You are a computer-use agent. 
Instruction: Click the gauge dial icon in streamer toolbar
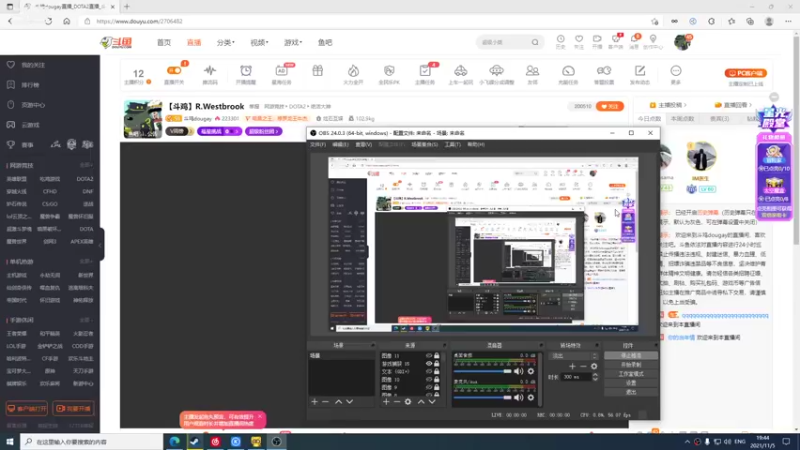pos(568,70)
